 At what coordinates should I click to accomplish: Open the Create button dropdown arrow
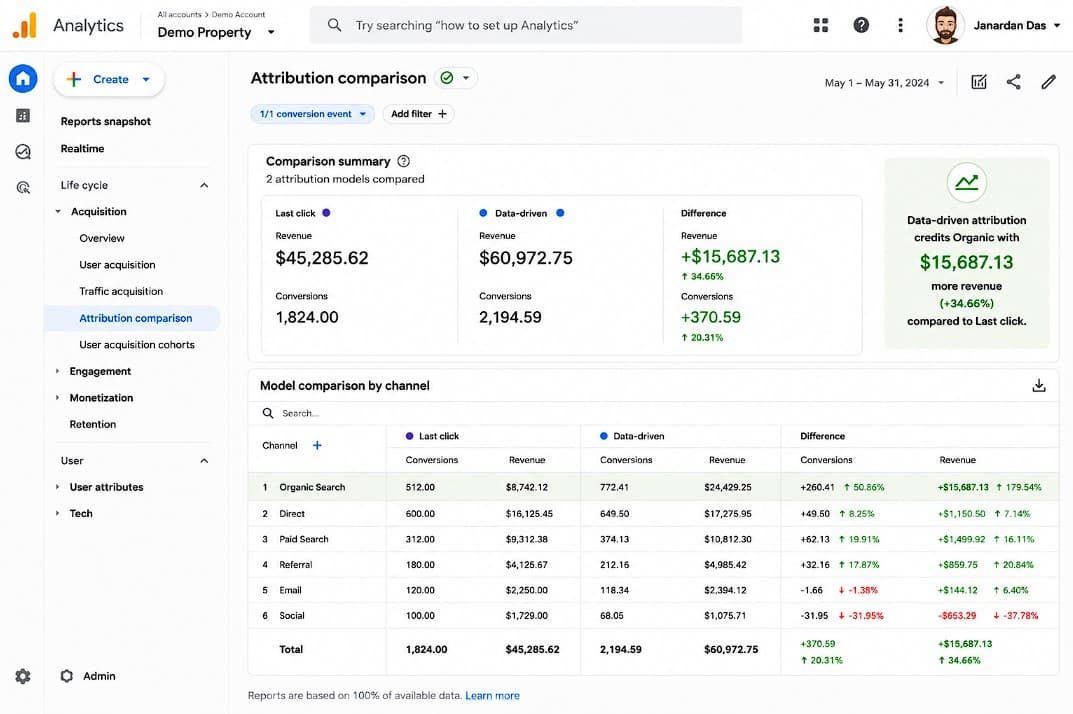[146, 79]
